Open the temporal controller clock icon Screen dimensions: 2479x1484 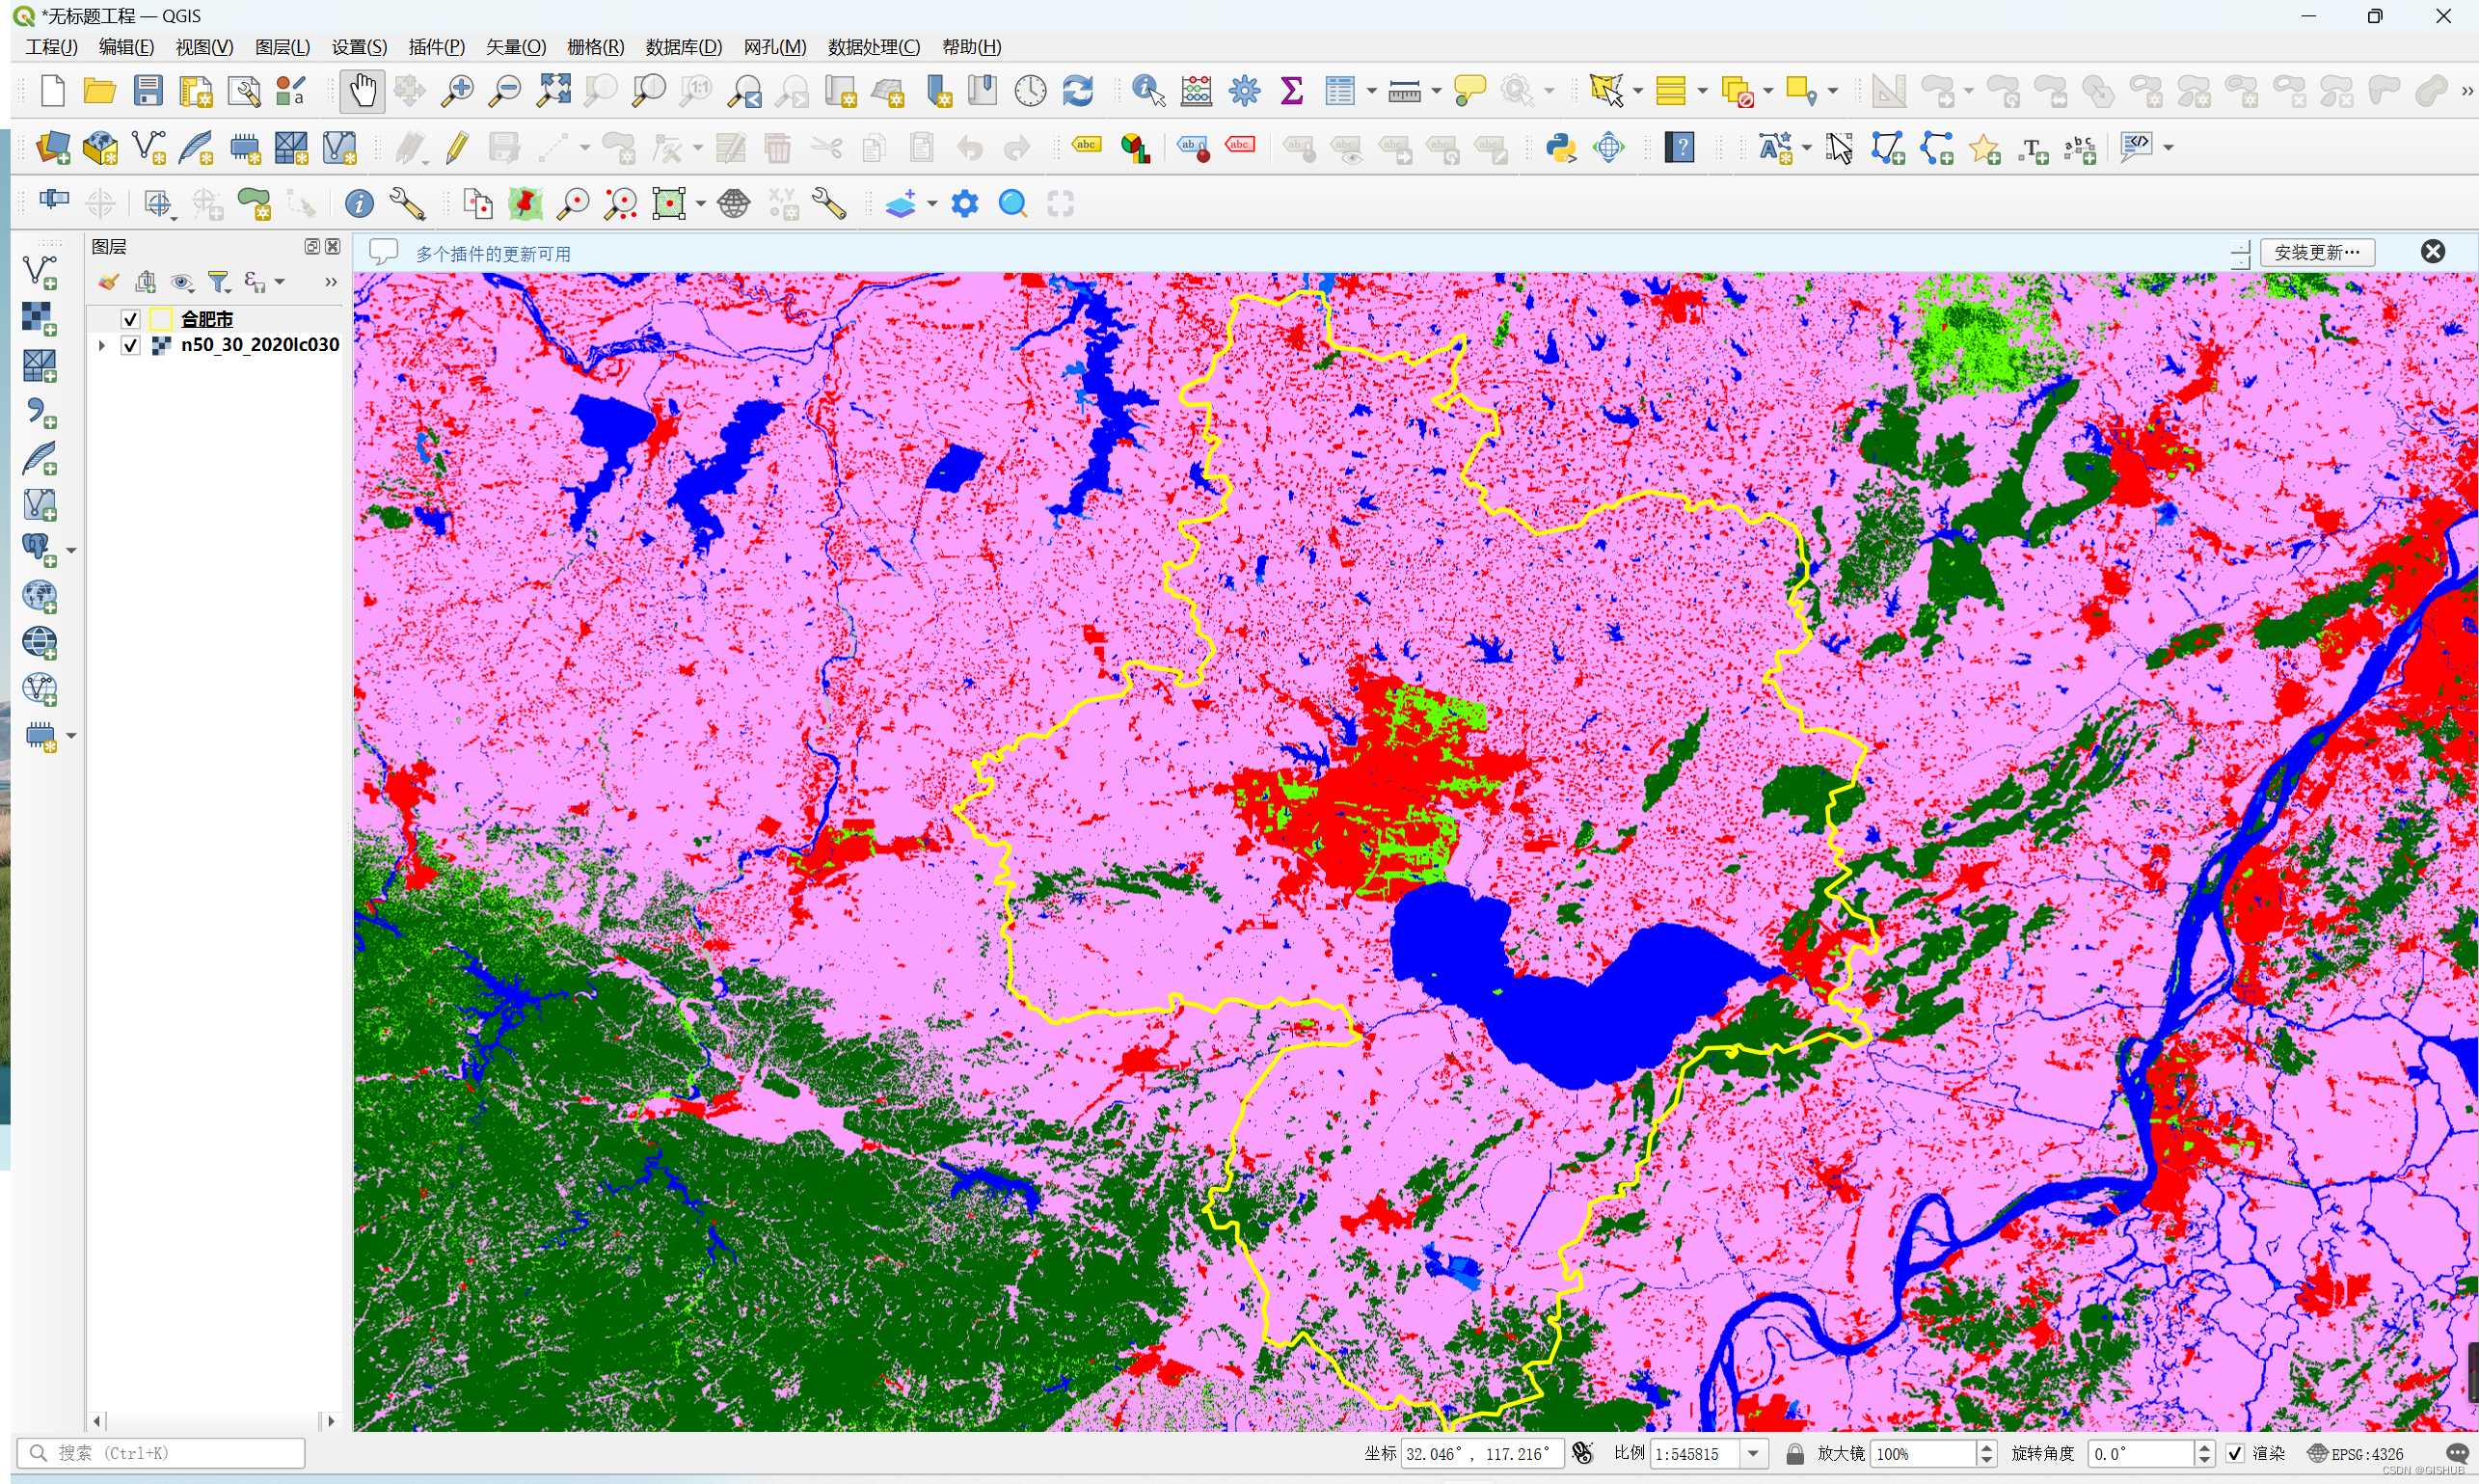[x=1030, y=91]
